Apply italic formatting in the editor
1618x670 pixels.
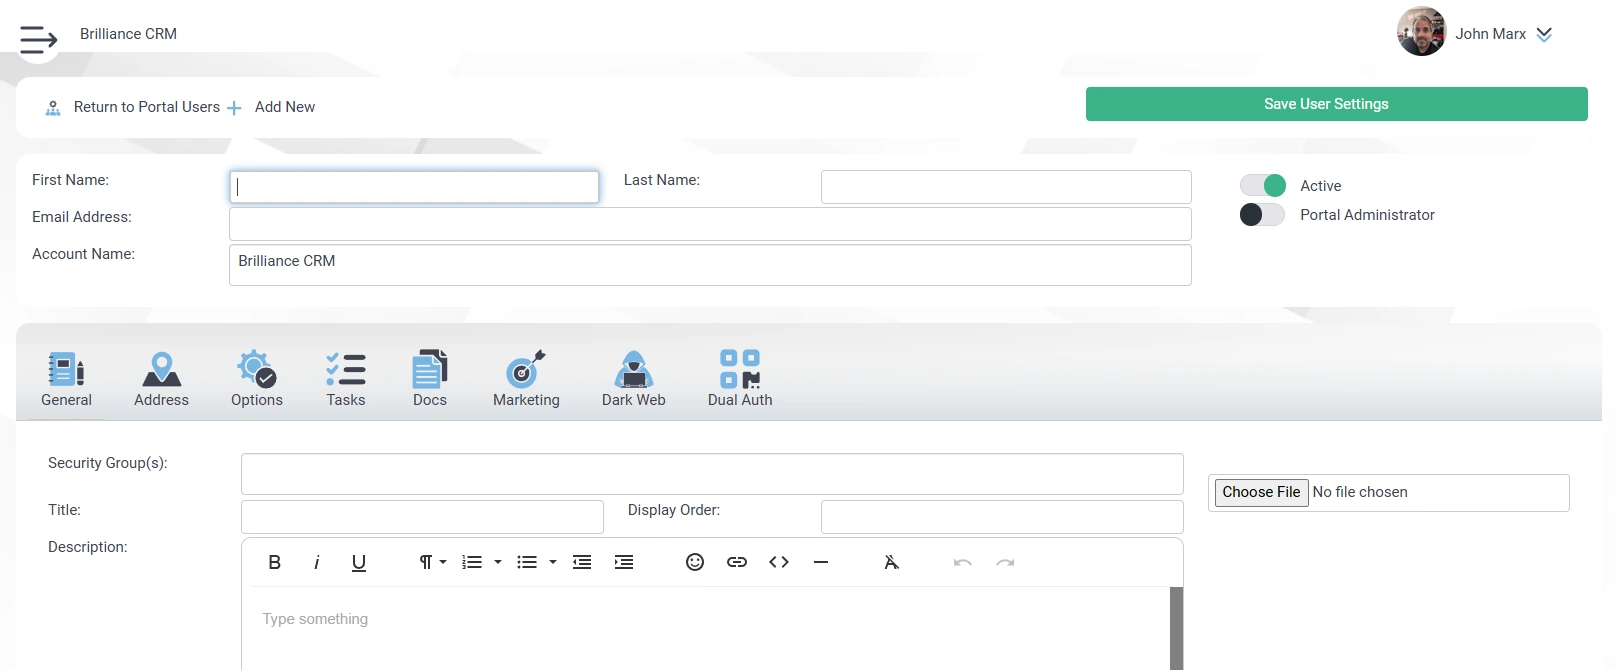pyautogui.click(x=316, y=562)
